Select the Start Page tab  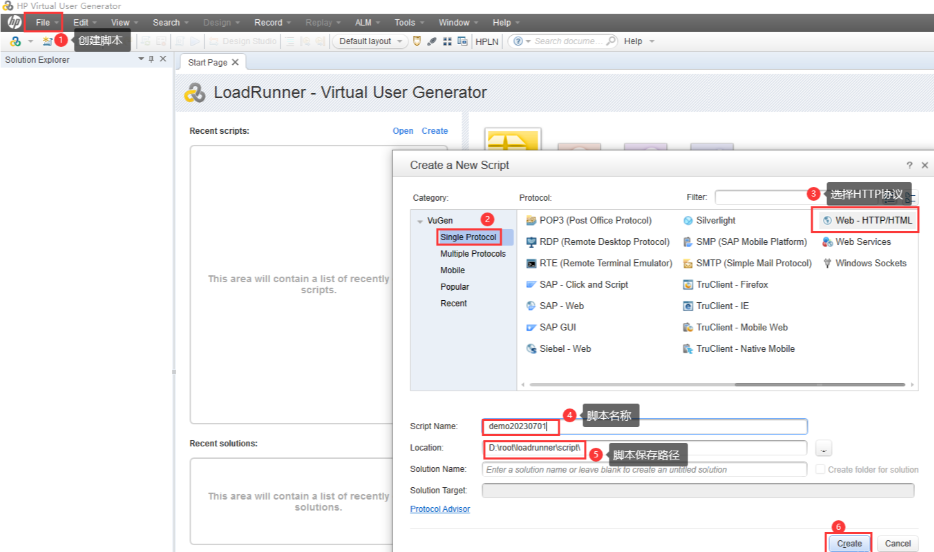[x=208, y=63]
